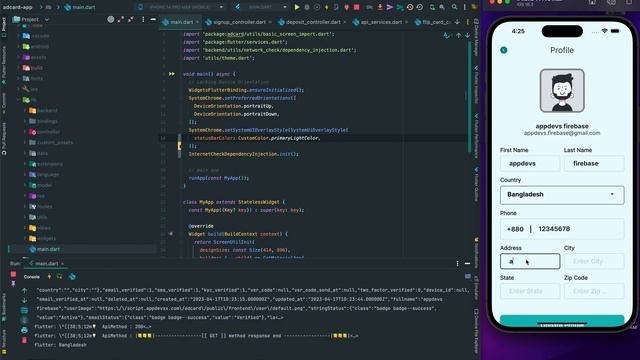Screen dimensions: 640x360
Task: Minimize the Run tool window
Action: 467,264
